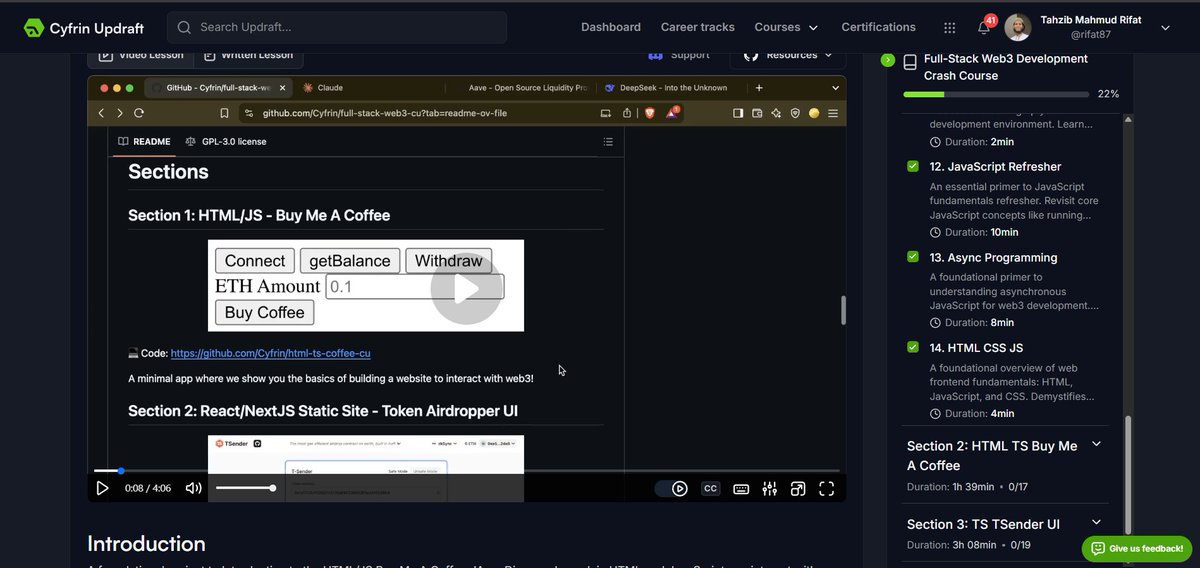Click the Support link
Screen dimensions: 1200x568
pos(679,55)
